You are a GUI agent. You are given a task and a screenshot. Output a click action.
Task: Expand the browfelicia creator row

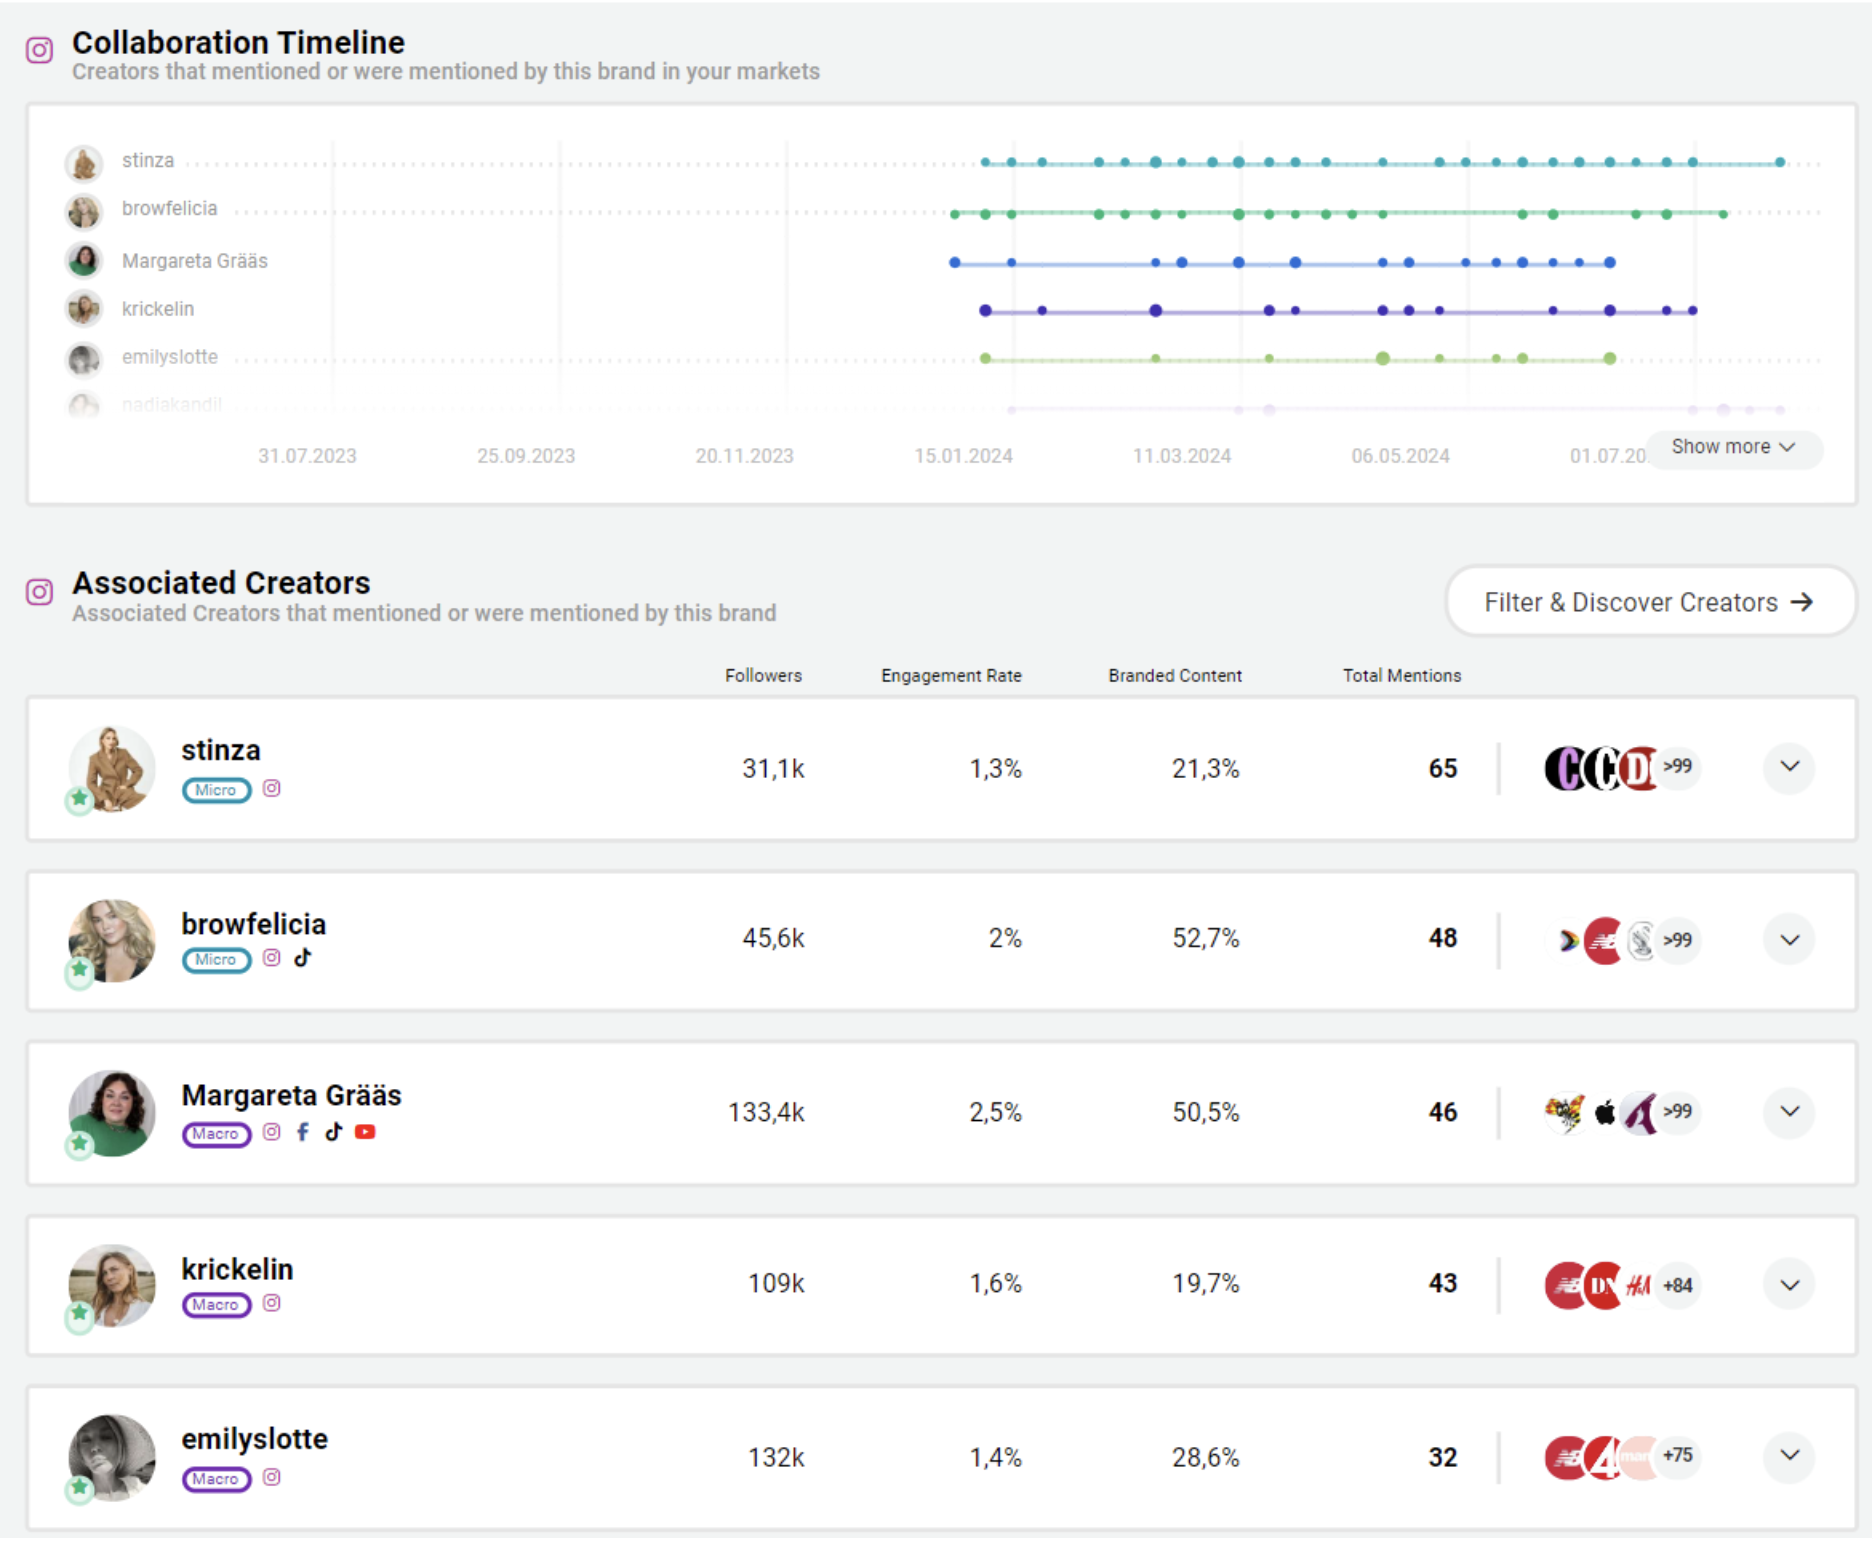tap(1789, 940)
